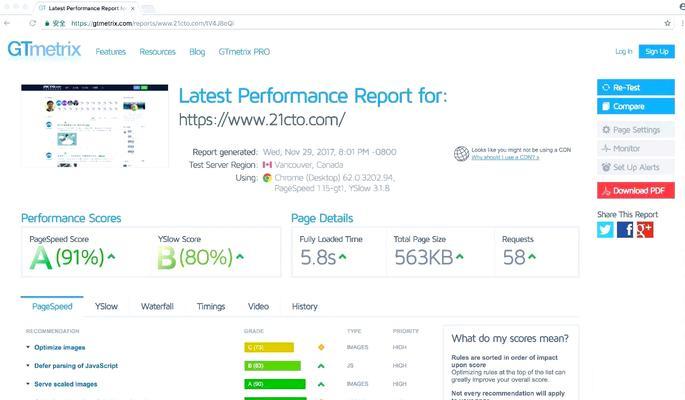This screenshot has width=685, height=400.
Task: Share the report on Twitter
Action: click(605, 230)
